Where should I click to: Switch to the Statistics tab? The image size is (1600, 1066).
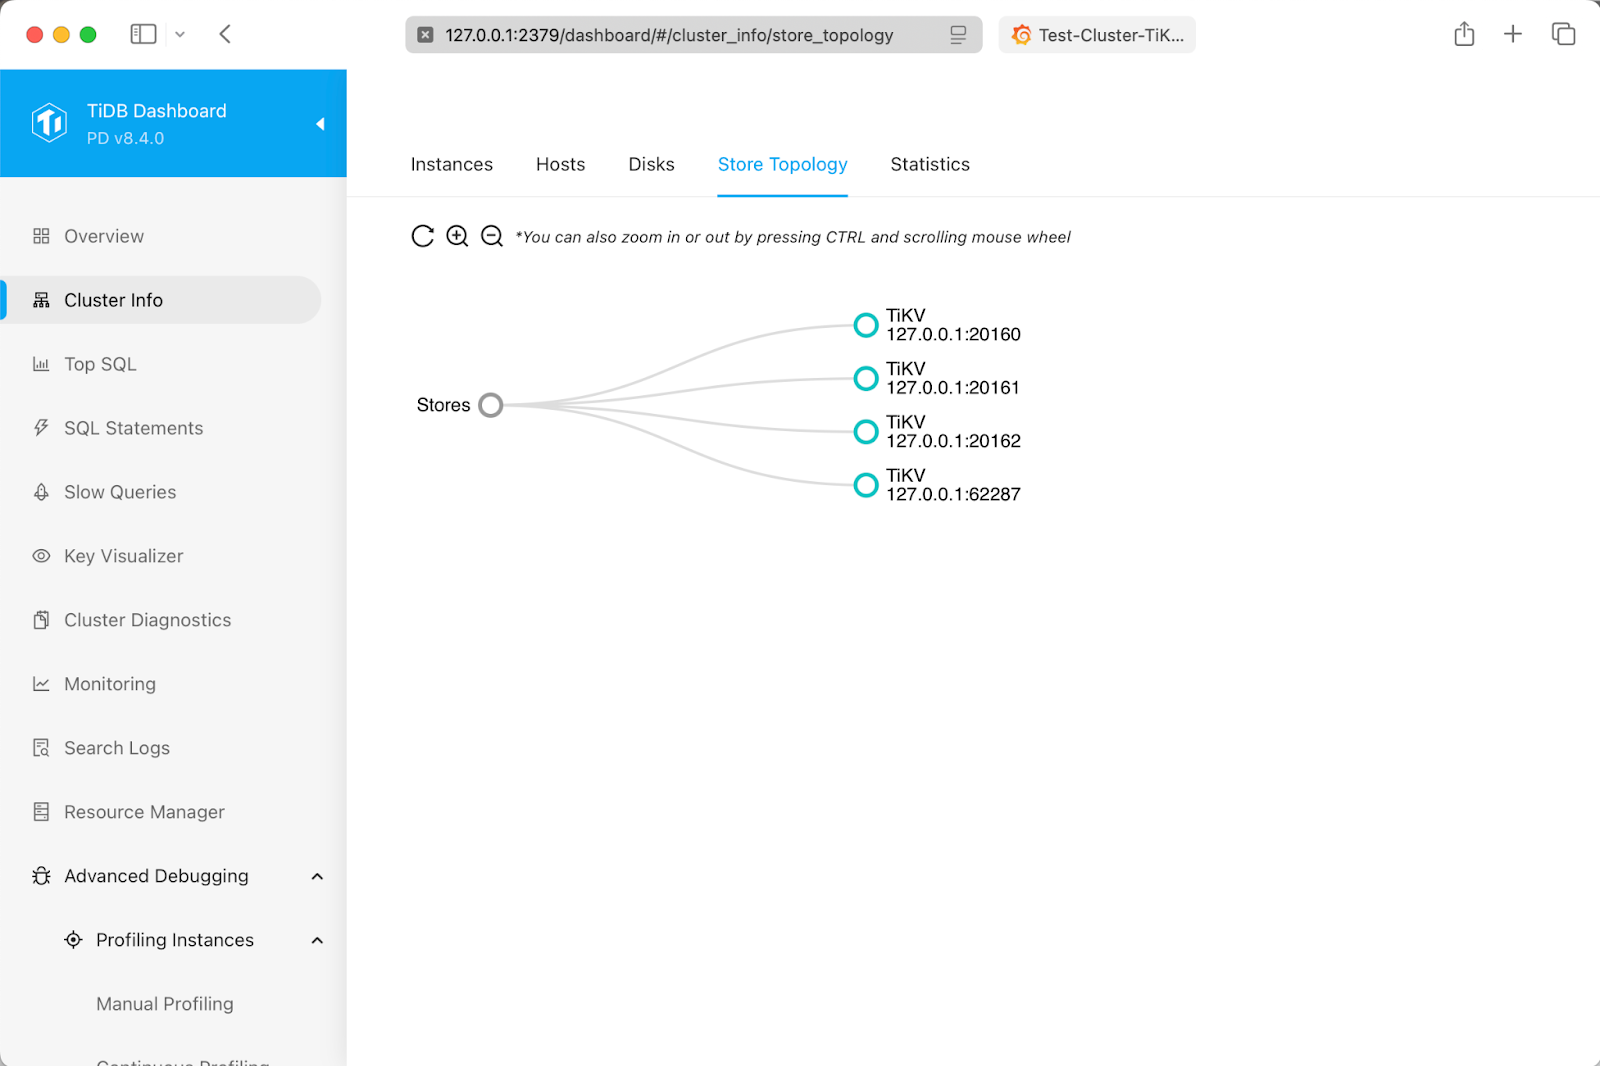pyautogui.click(x=930, y=164)
